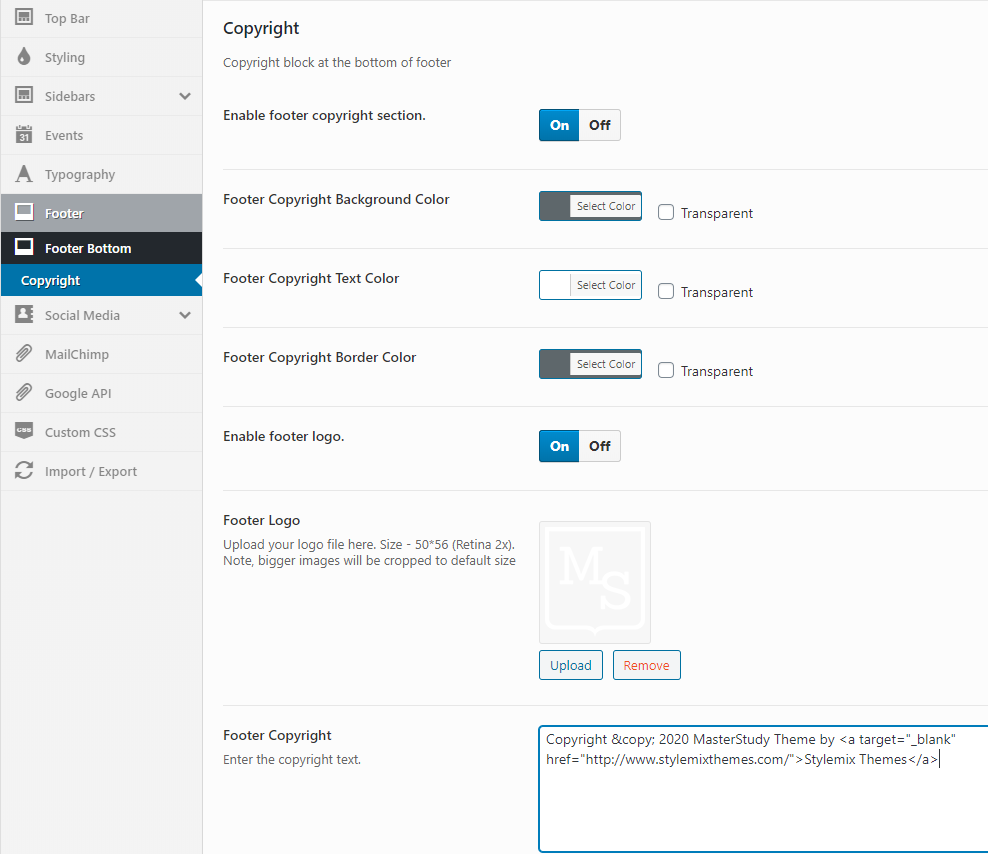
Task: Turn off the Enable footer logo switch
Action: click(x=599, y=446)
